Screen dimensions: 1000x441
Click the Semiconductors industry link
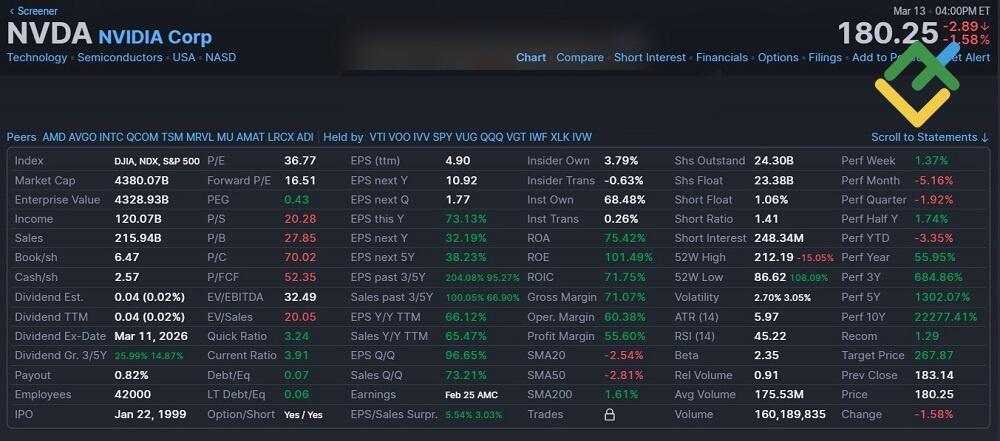pyautogui.click(x=120, y=57)
